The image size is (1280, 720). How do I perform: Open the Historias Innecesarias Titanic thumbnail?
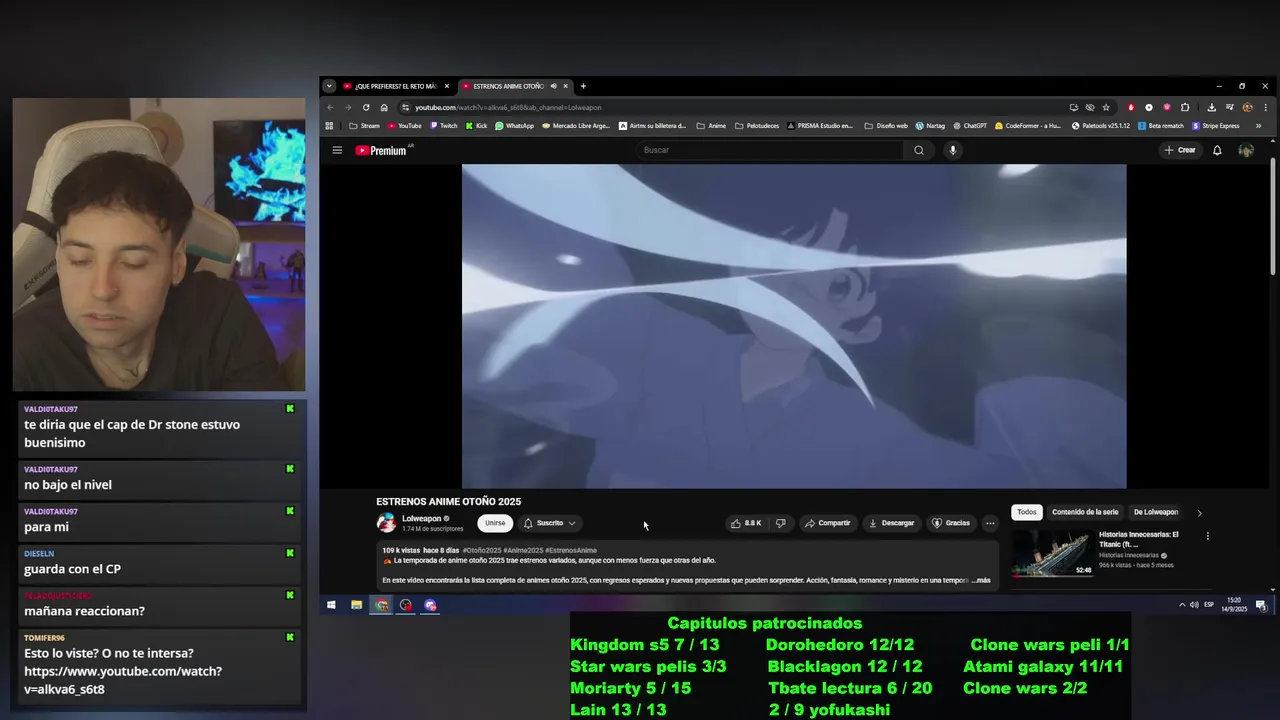point(1052,553)
